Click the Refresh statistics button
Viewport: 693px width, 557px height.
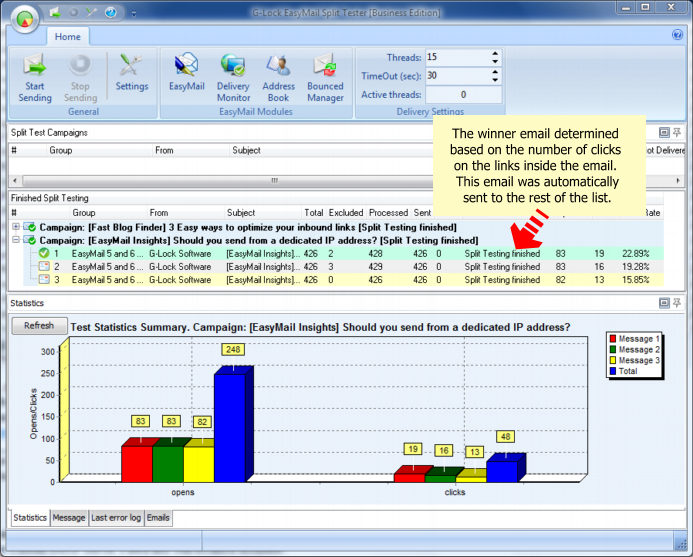coord(39,326)
